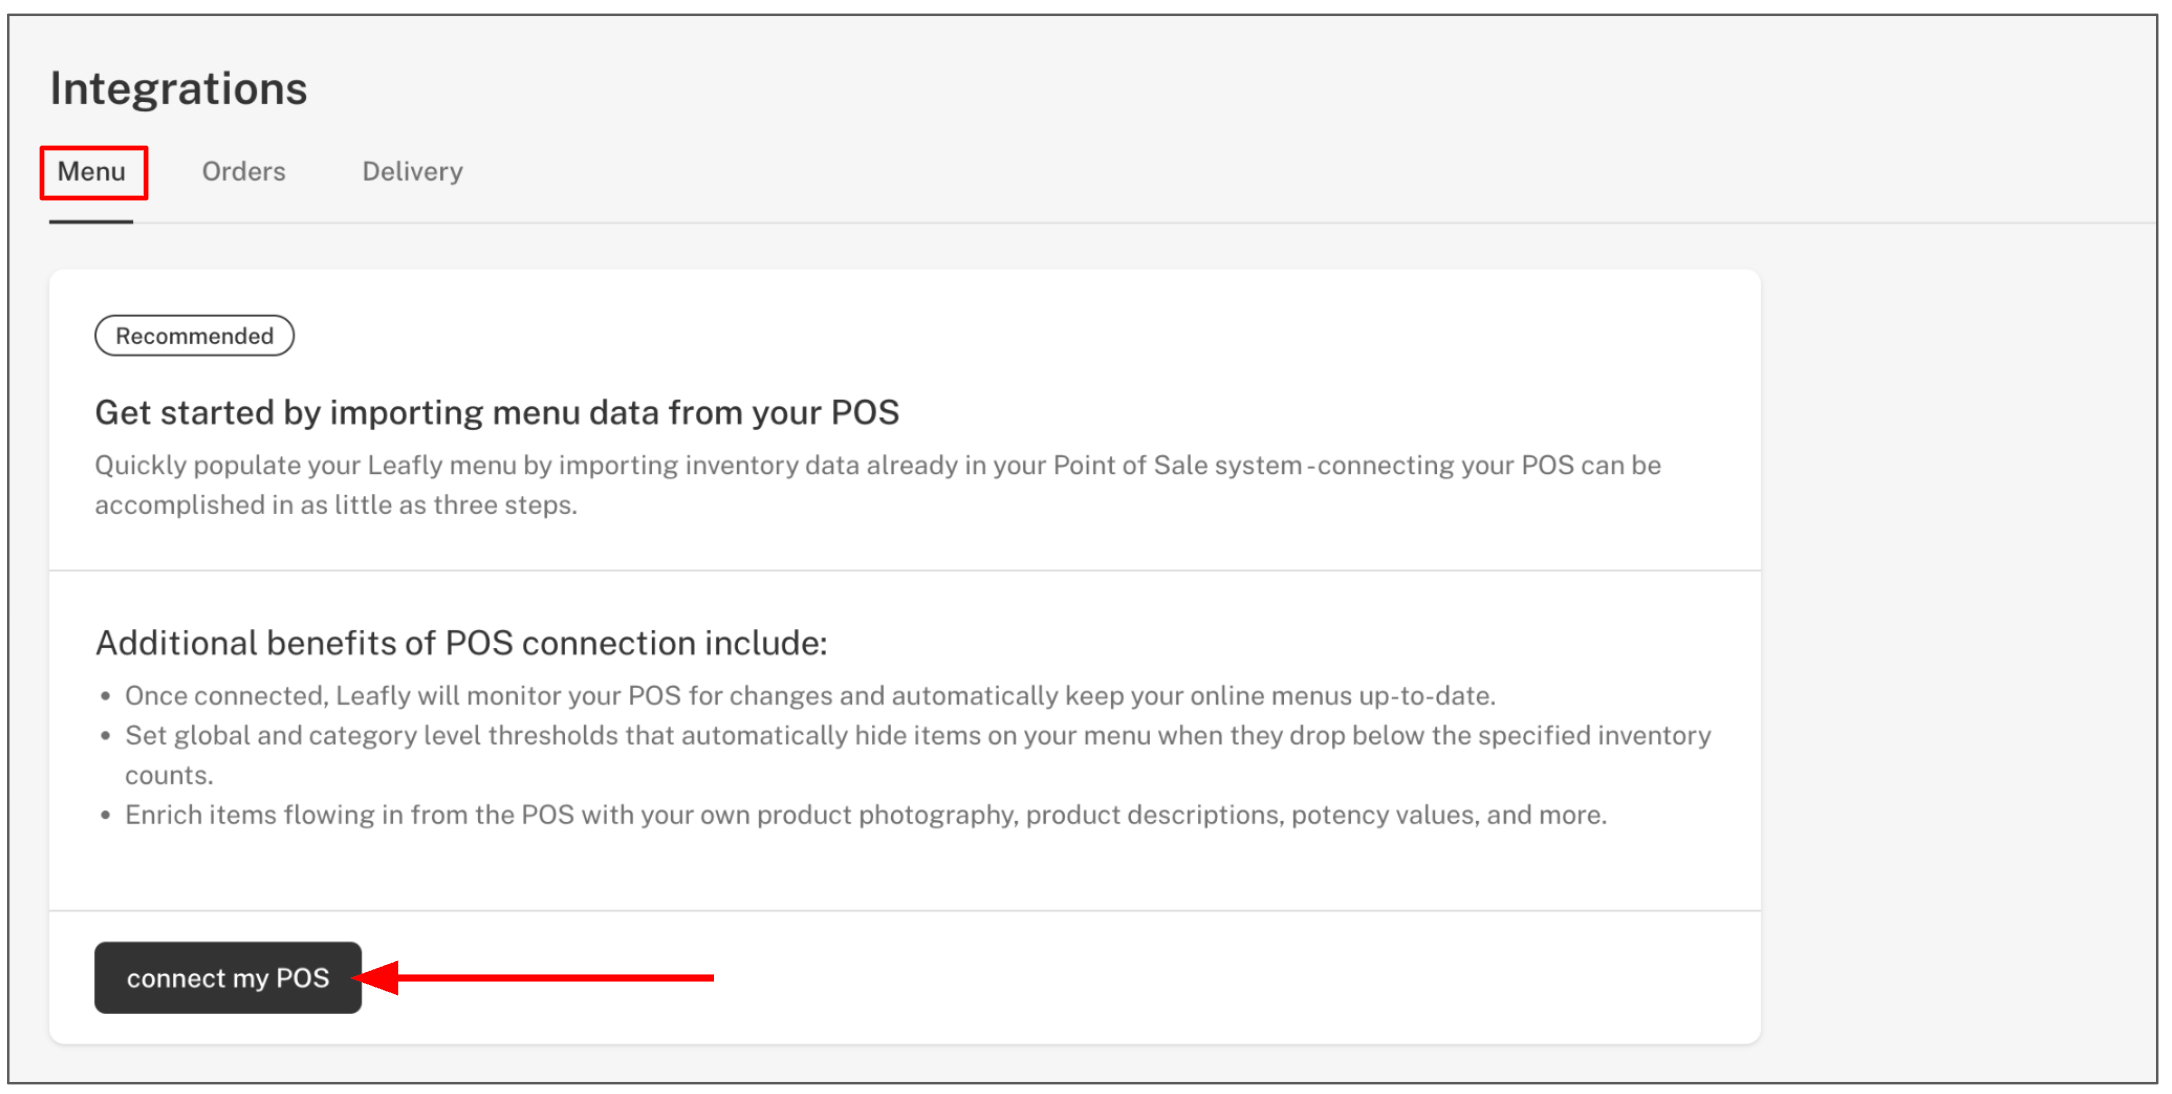Click the 'Additional benefits of POS connection' heading
Screen dimensions: 2172x1094
coord(461,643)
